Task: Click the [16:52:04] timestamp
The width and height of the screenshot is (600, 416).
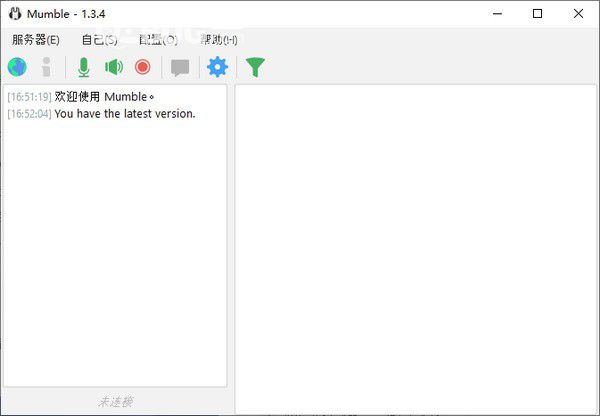Action: (x=29, y=114)
